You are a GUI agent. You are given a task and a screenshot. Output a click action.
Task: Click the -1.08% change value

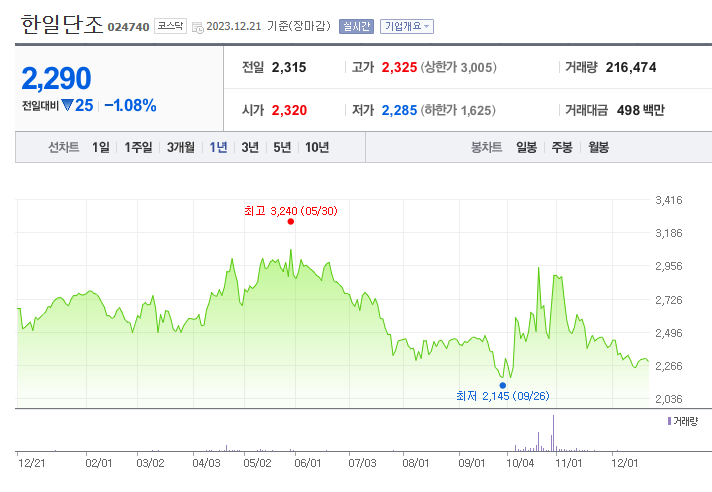pos(130,105)
